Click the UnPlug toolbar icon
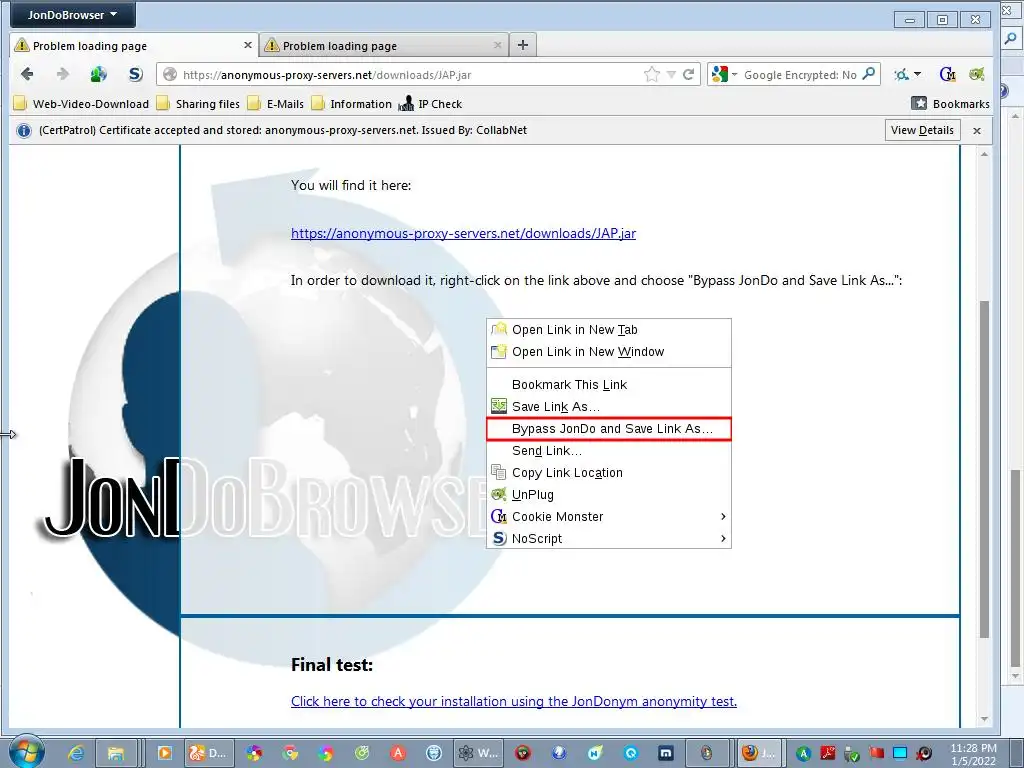The image size is (1024, 768). (977, 74)
